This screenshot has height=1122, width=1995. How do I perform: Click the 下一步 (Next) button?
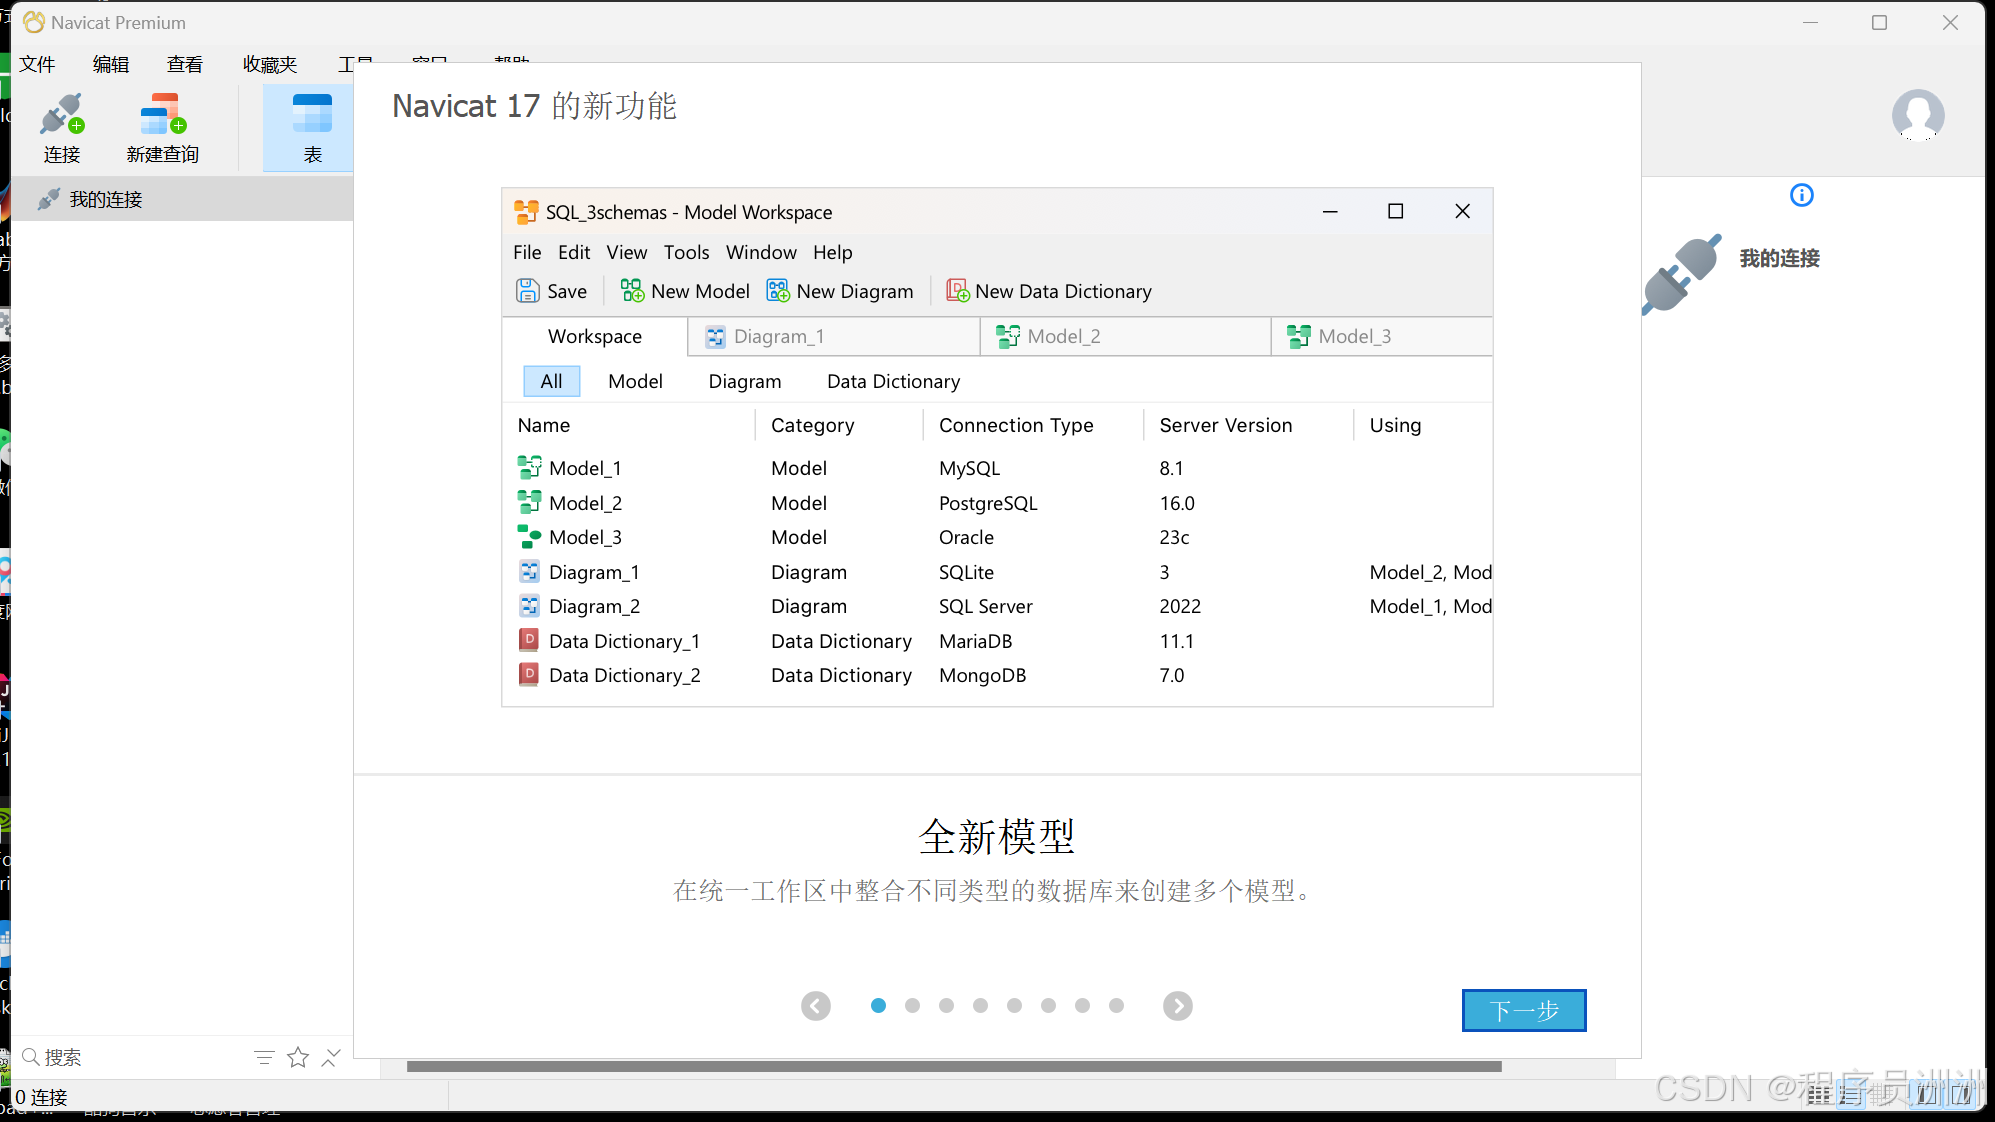(x=1523, y=1010)
